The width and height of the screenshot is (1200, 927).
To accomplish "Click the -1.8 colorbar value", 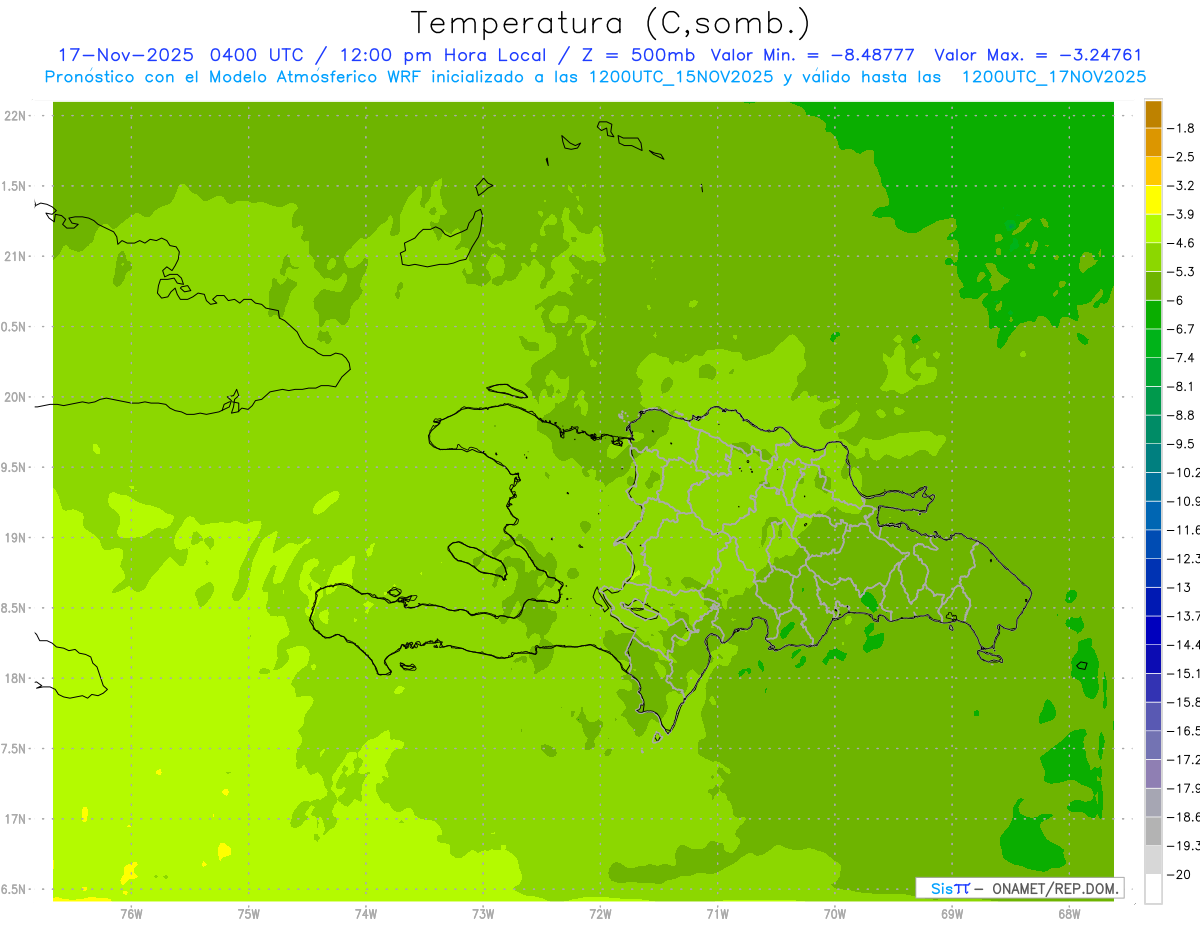I will click(1181, 128).
